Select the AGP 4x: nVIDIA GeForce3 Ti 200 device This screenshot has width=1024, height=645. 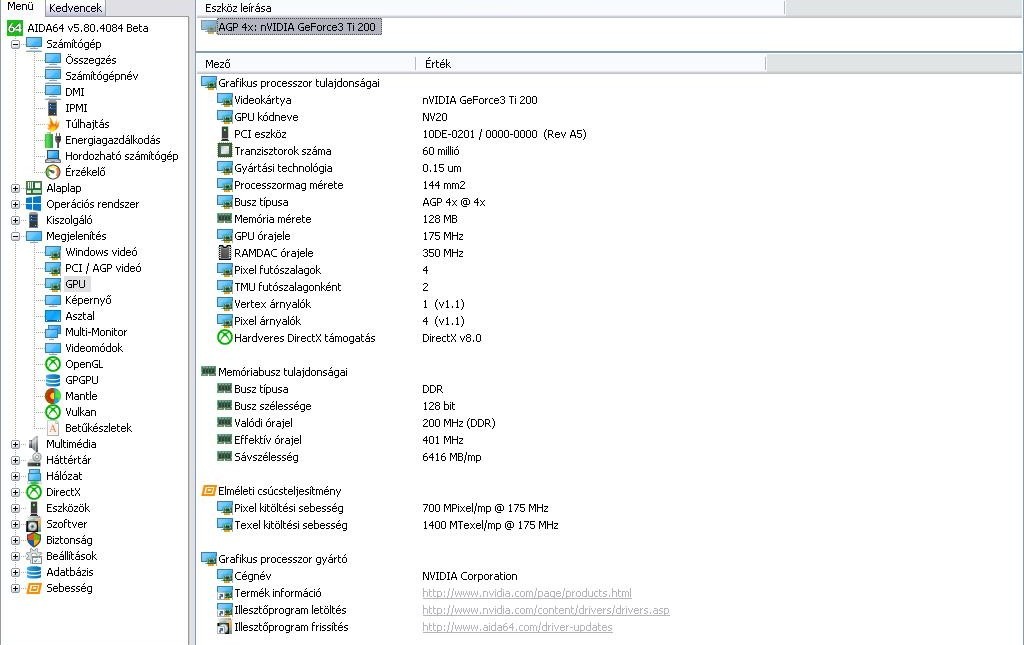(291, 27)
